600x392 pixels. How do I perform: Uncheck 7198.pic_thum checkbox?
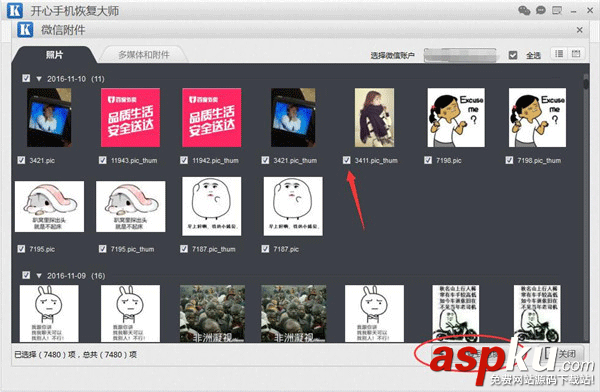(x=509, y=160)
